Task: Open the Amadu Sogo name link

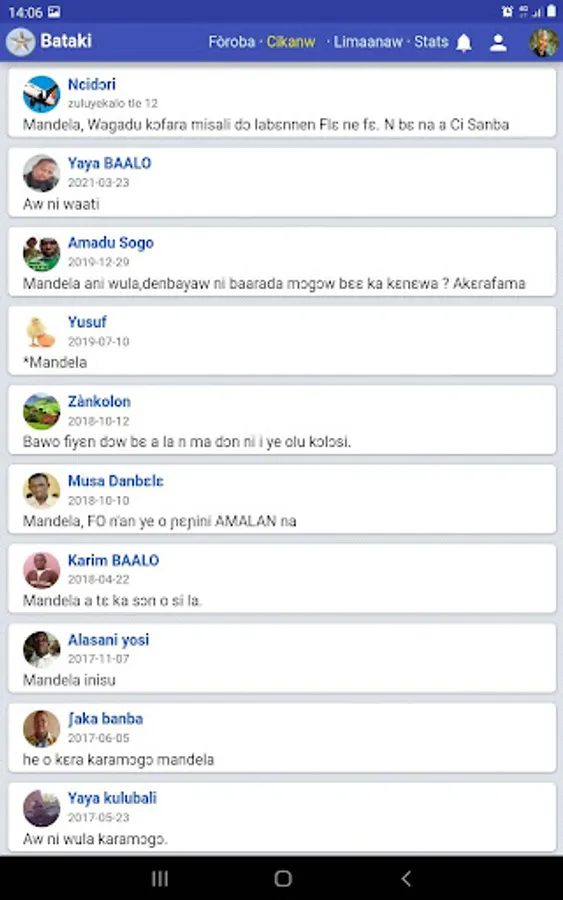Action: tap(111, 243)
